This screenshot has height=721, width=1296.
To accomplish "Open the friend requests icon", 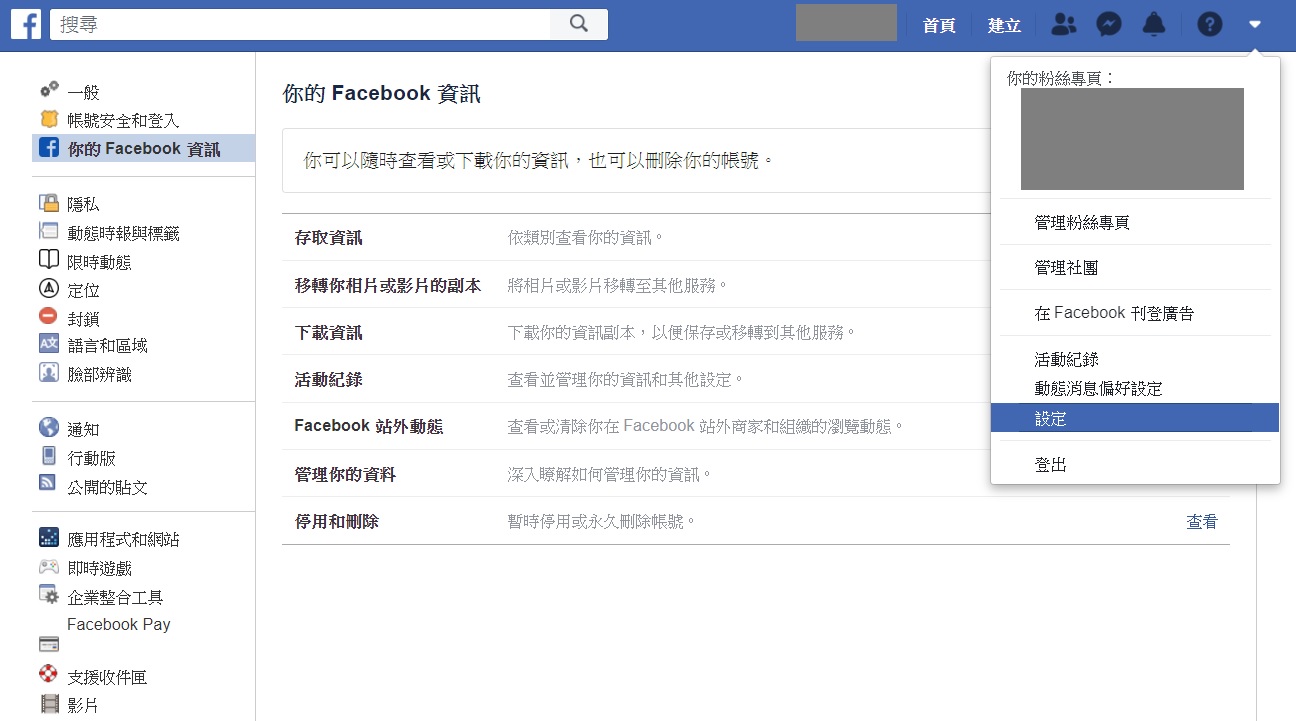I will [x=1064, y=25].
